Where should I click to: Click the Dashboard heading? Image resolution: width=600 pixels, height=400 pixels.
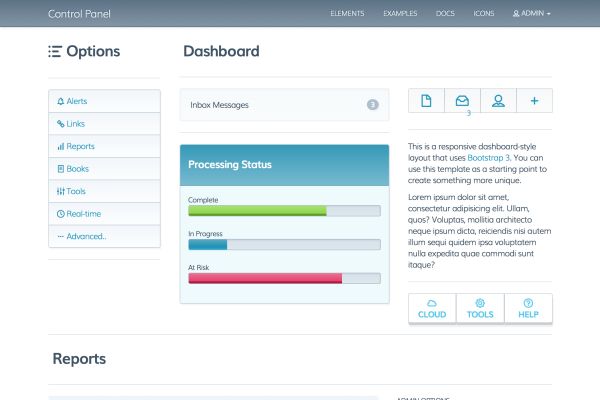(221, 51)
